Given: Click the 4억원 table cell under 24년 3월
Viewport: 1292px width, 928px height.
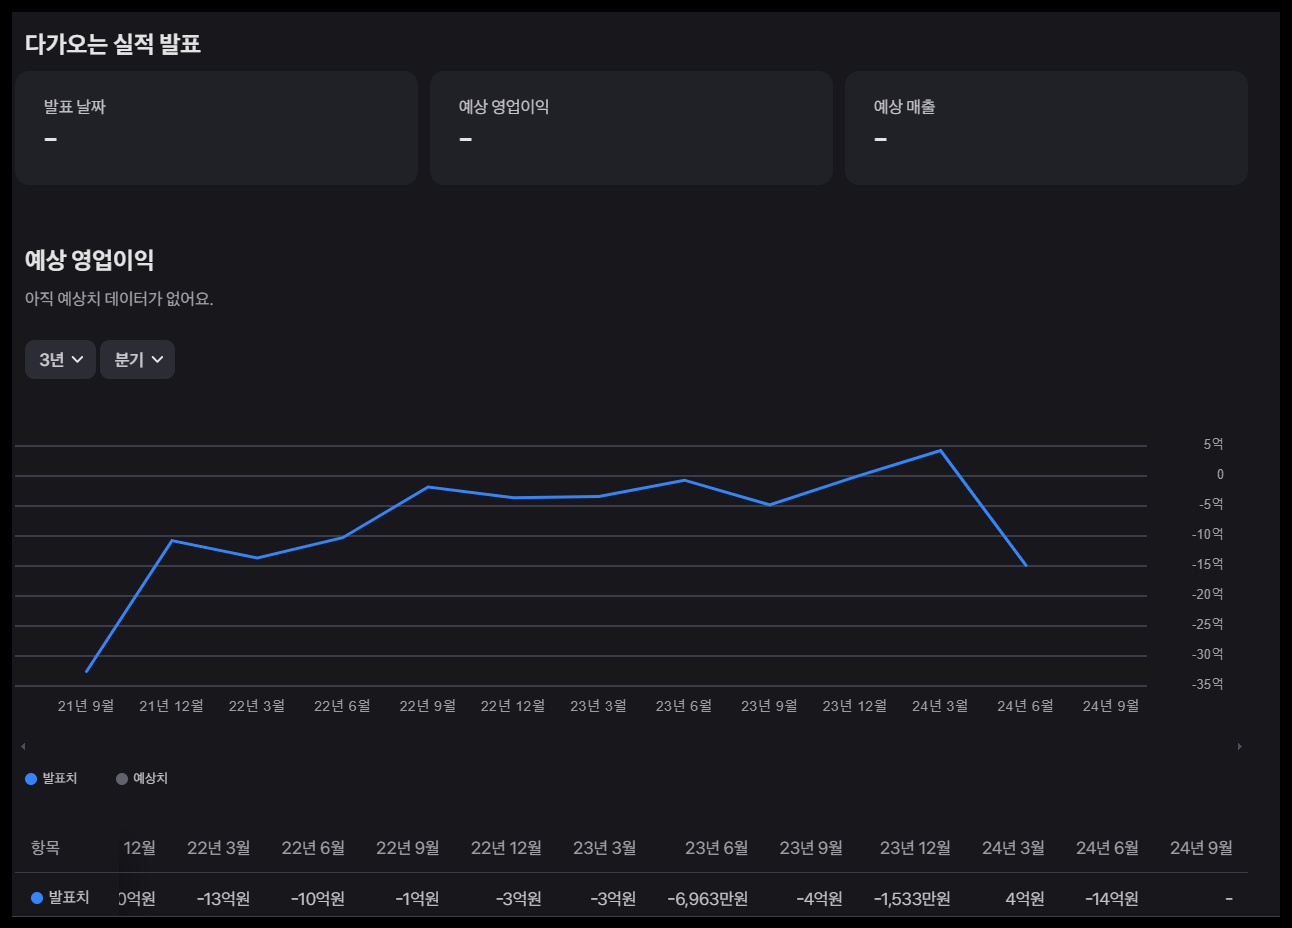Looking at the screenshot, I should (1025, 899).
